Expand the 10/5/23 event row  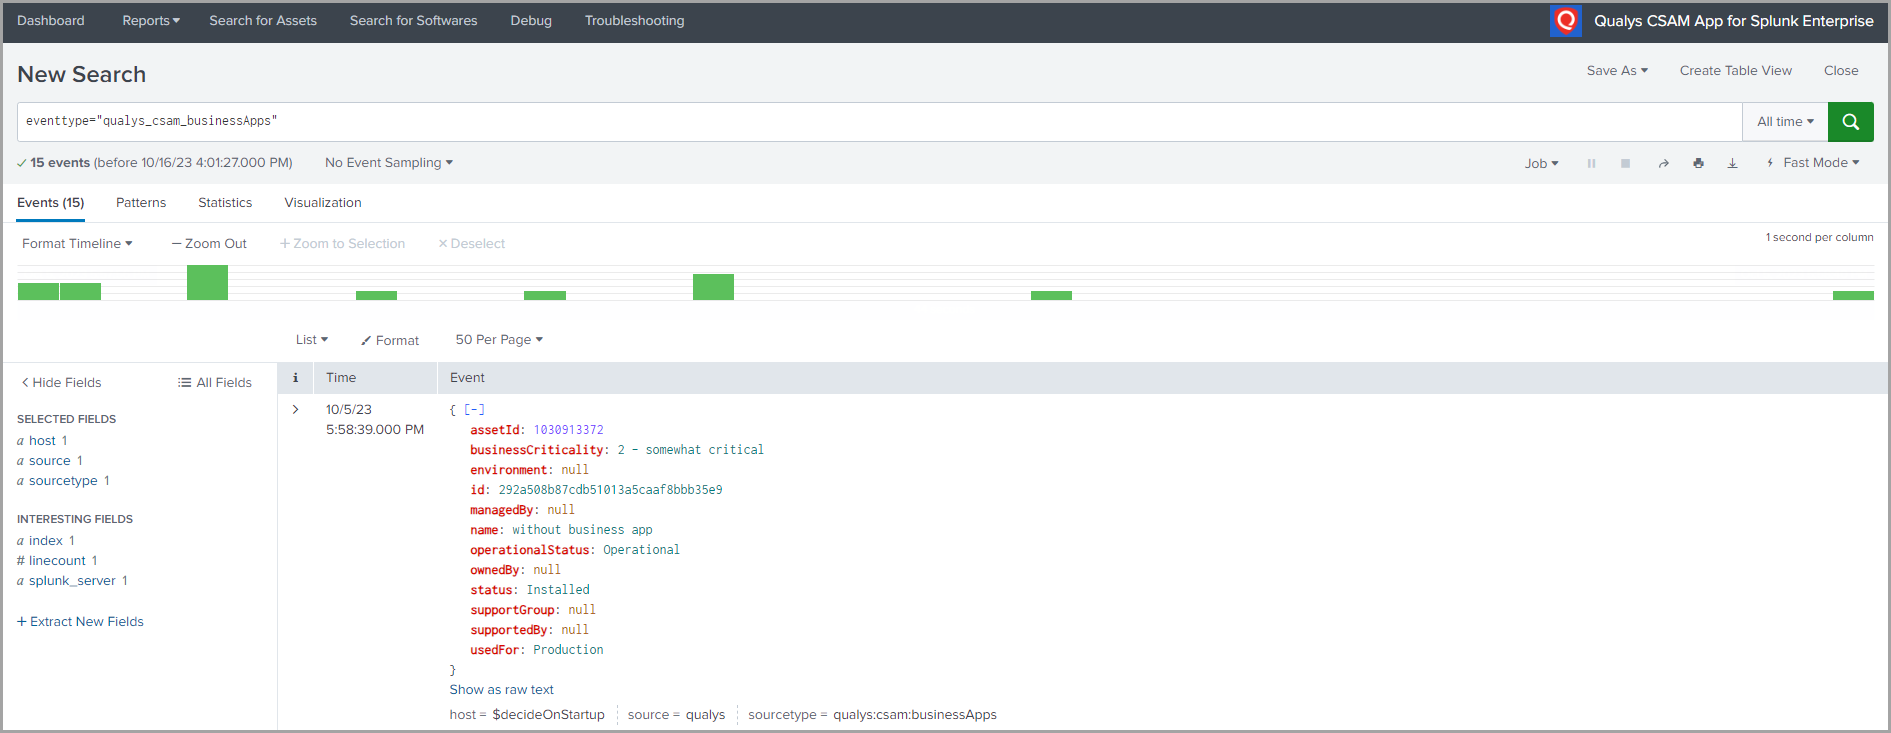tap(296, 409)
